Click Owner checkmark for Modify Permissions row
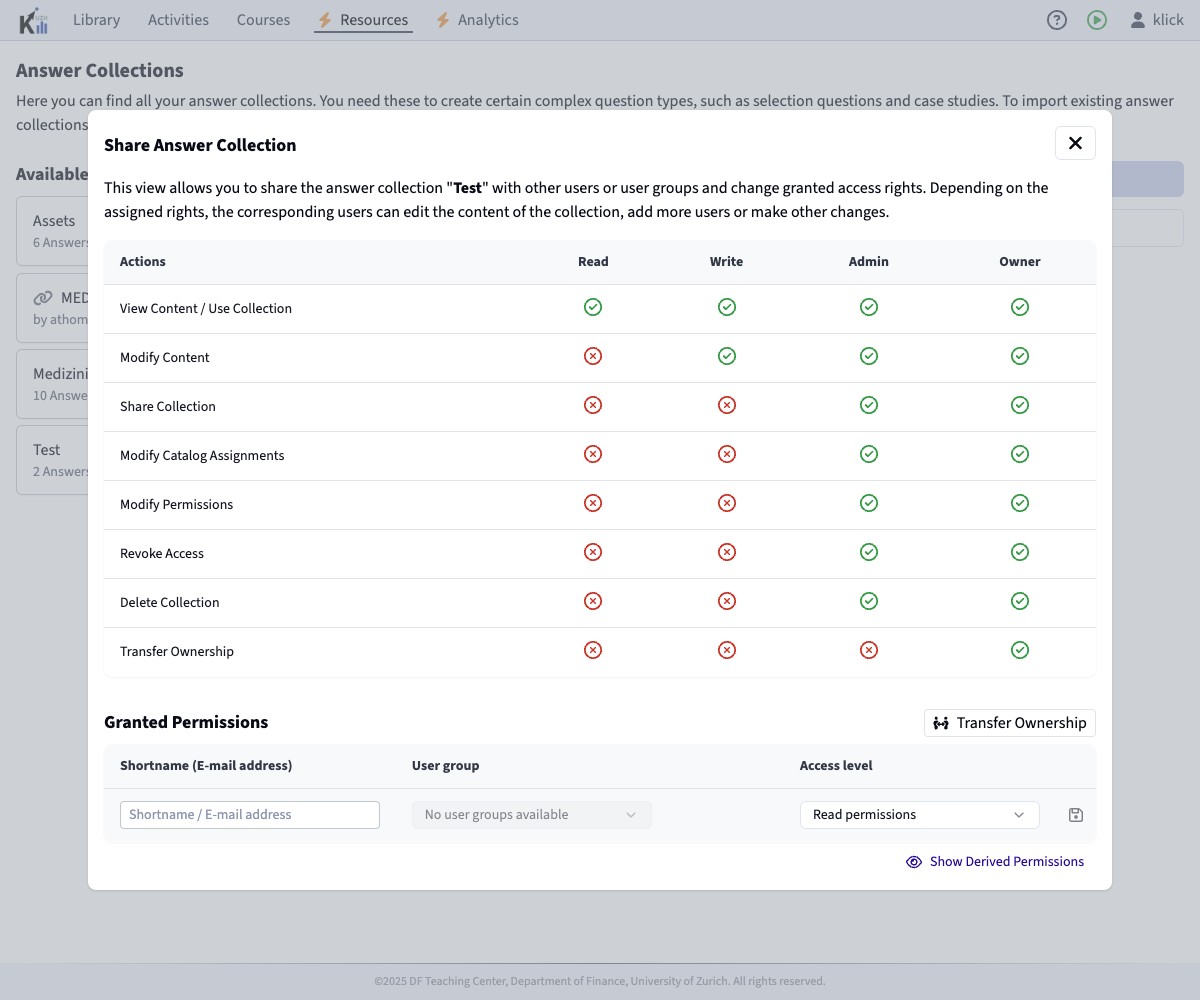Viewport: 1200px width, 1000px height. [x=1020, y=503]
